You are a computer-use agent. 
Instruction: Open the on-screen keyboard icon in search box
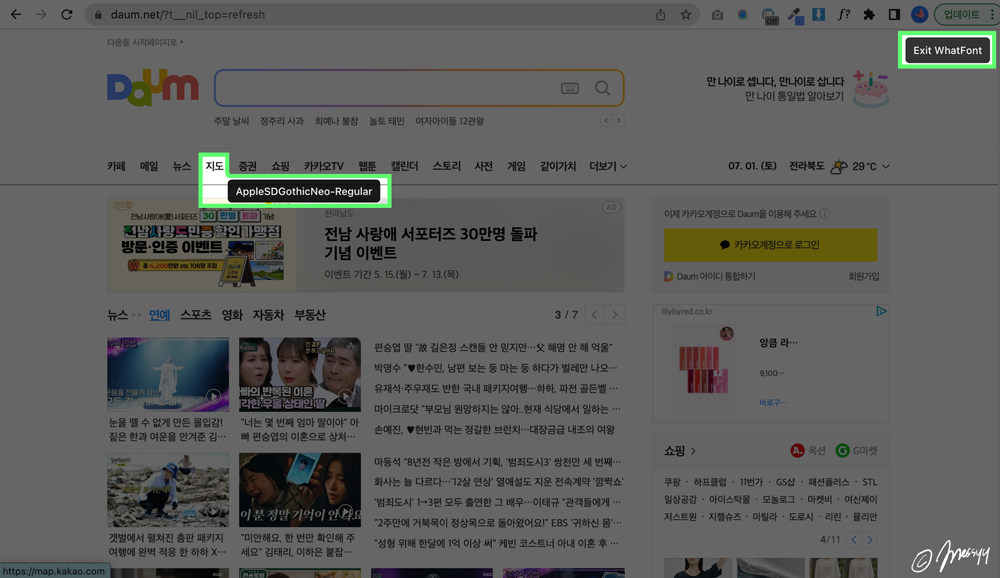pos(570,88)
